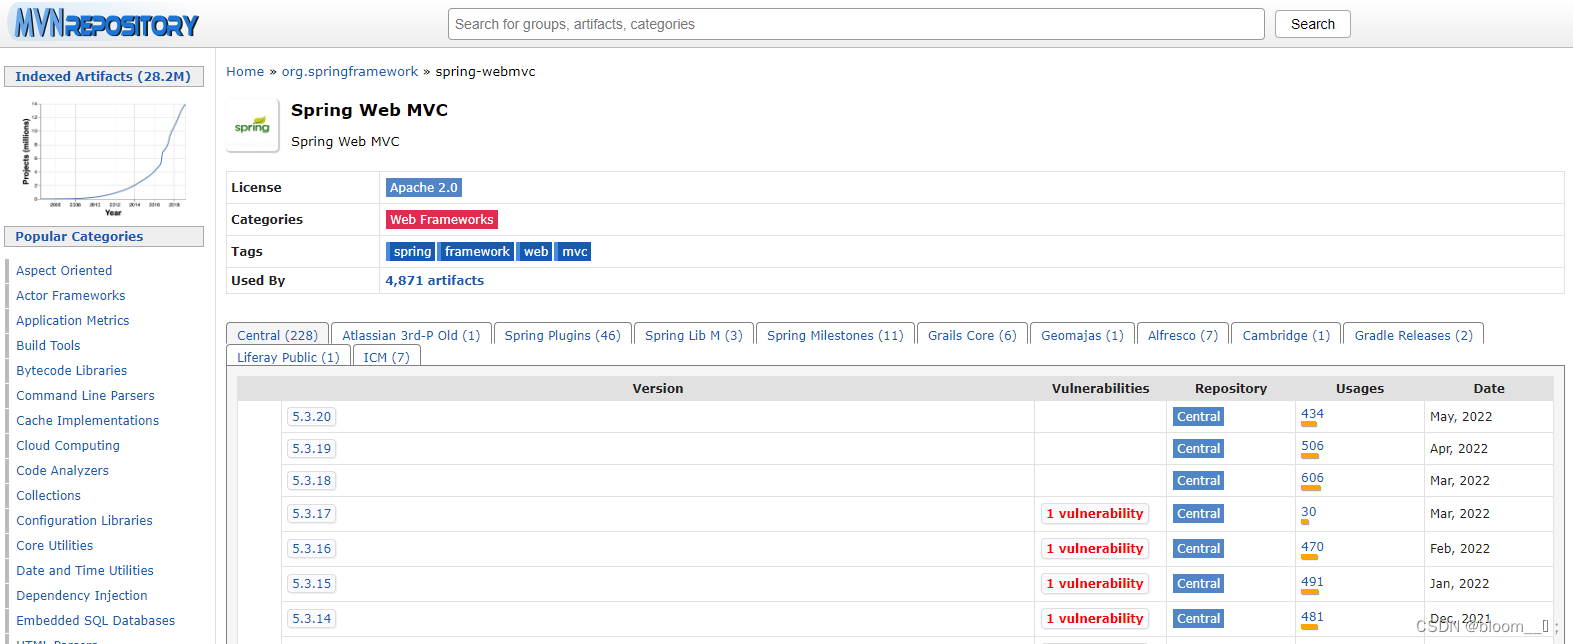
Task: Click Central repository badge for 5.3.16
Action: (1198, 549)
